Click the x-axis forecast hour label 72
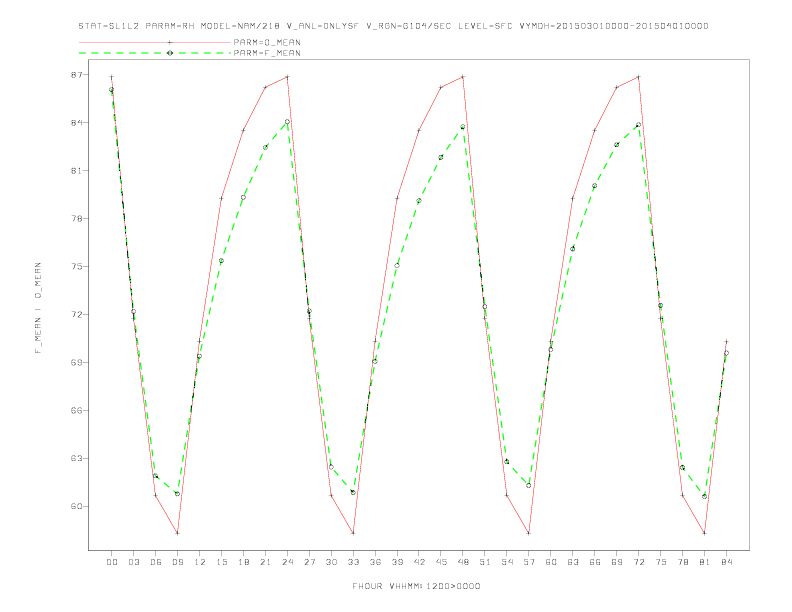Screen dimensions: 792x612 (x=639, y=562)
